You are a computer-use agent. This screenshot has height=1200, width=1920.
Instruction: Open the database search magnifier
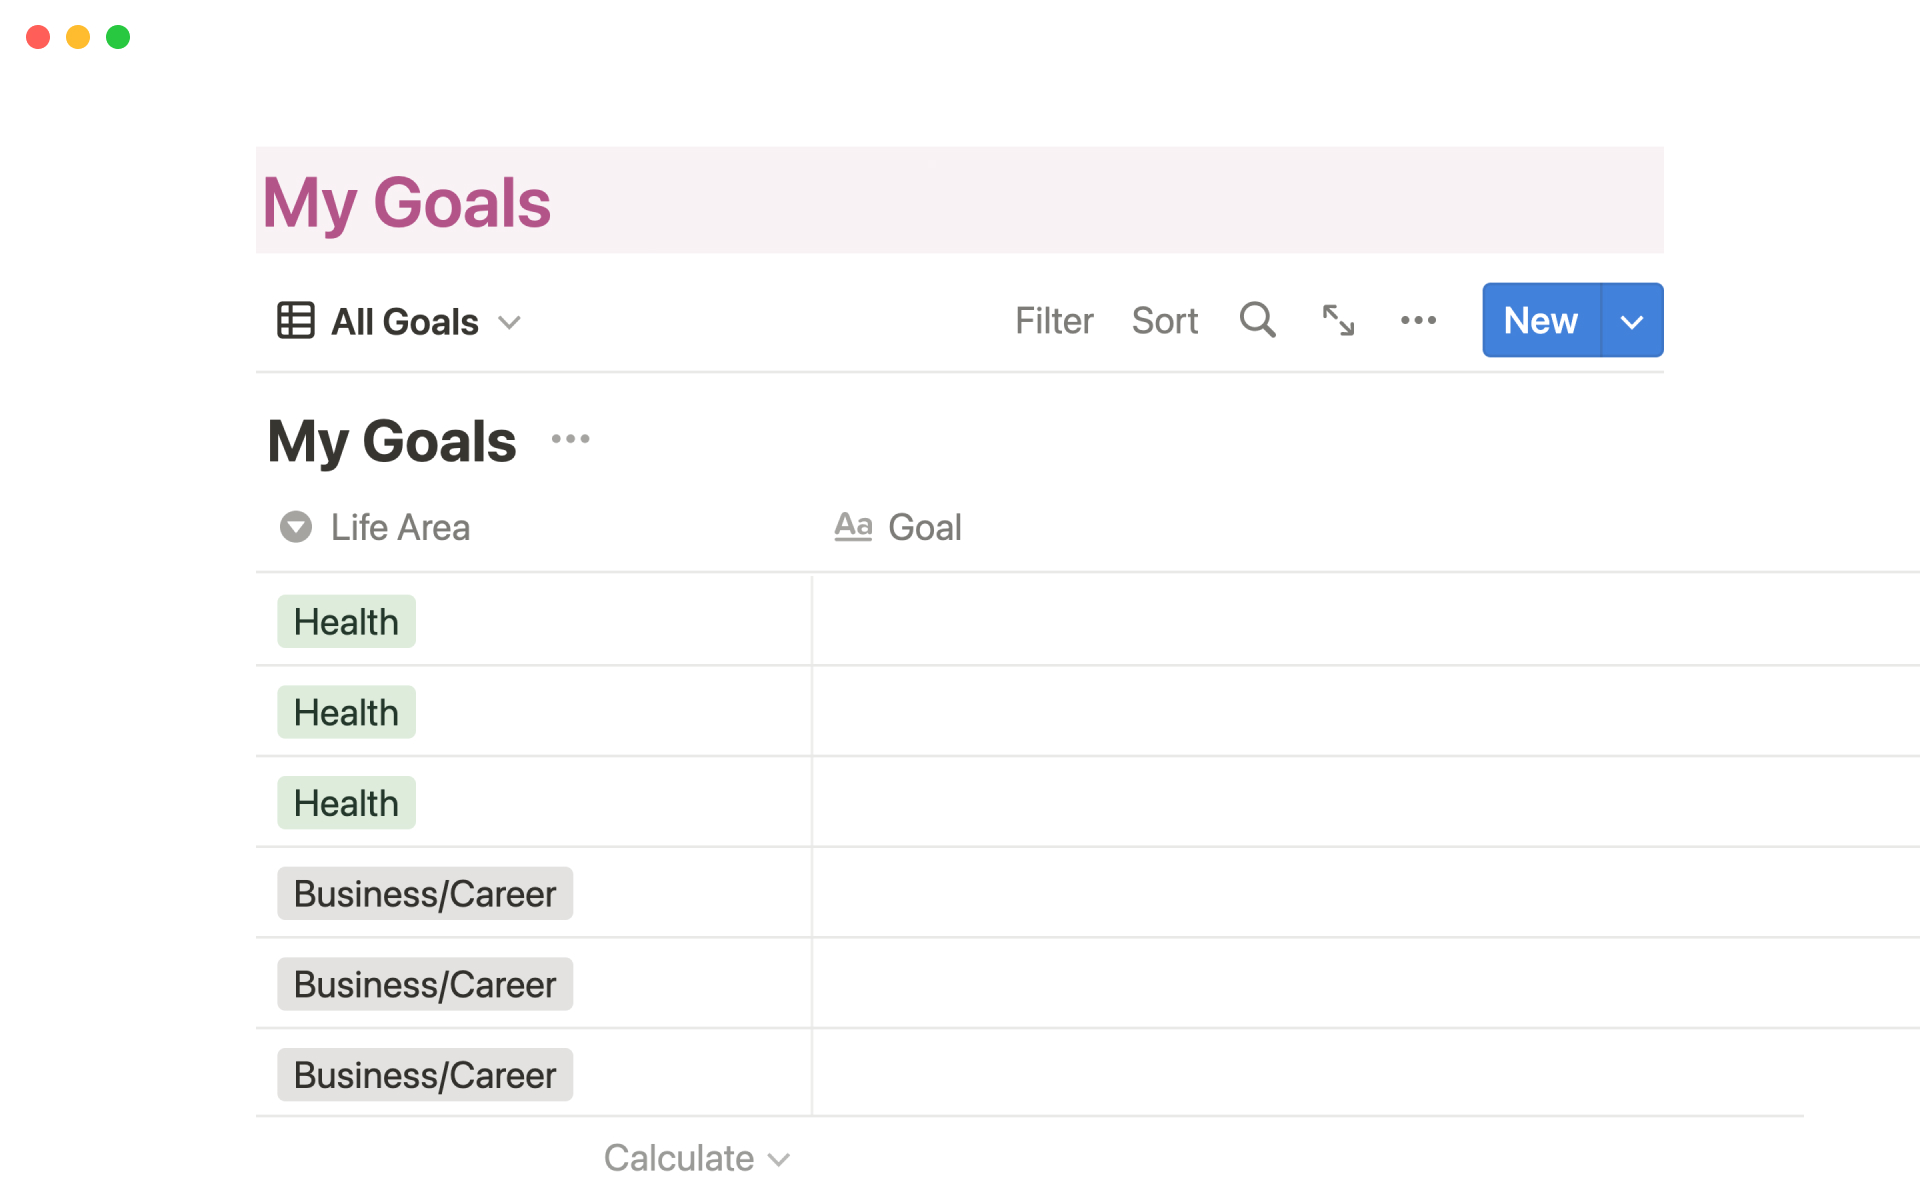coord(1257,320)
